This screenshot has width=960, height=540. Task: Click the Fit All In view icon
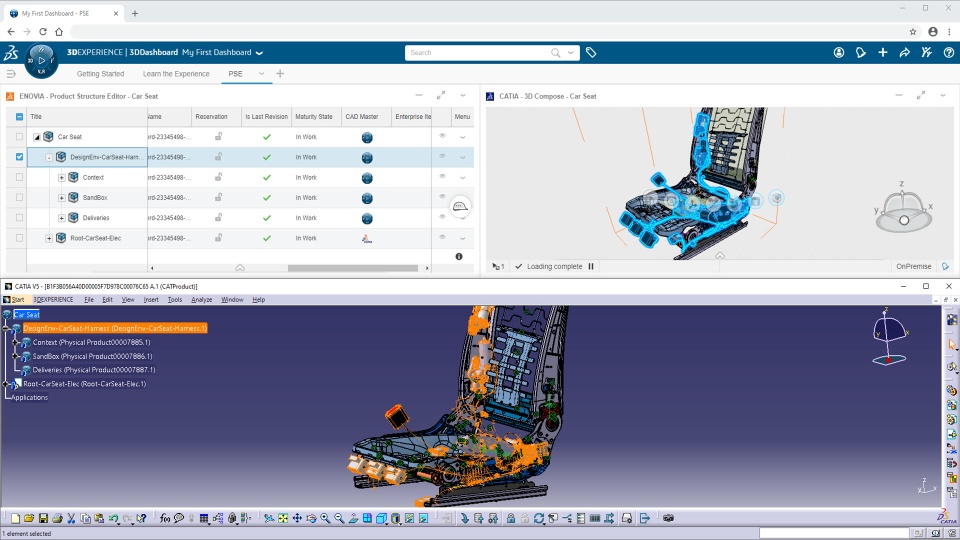(283, 519)
